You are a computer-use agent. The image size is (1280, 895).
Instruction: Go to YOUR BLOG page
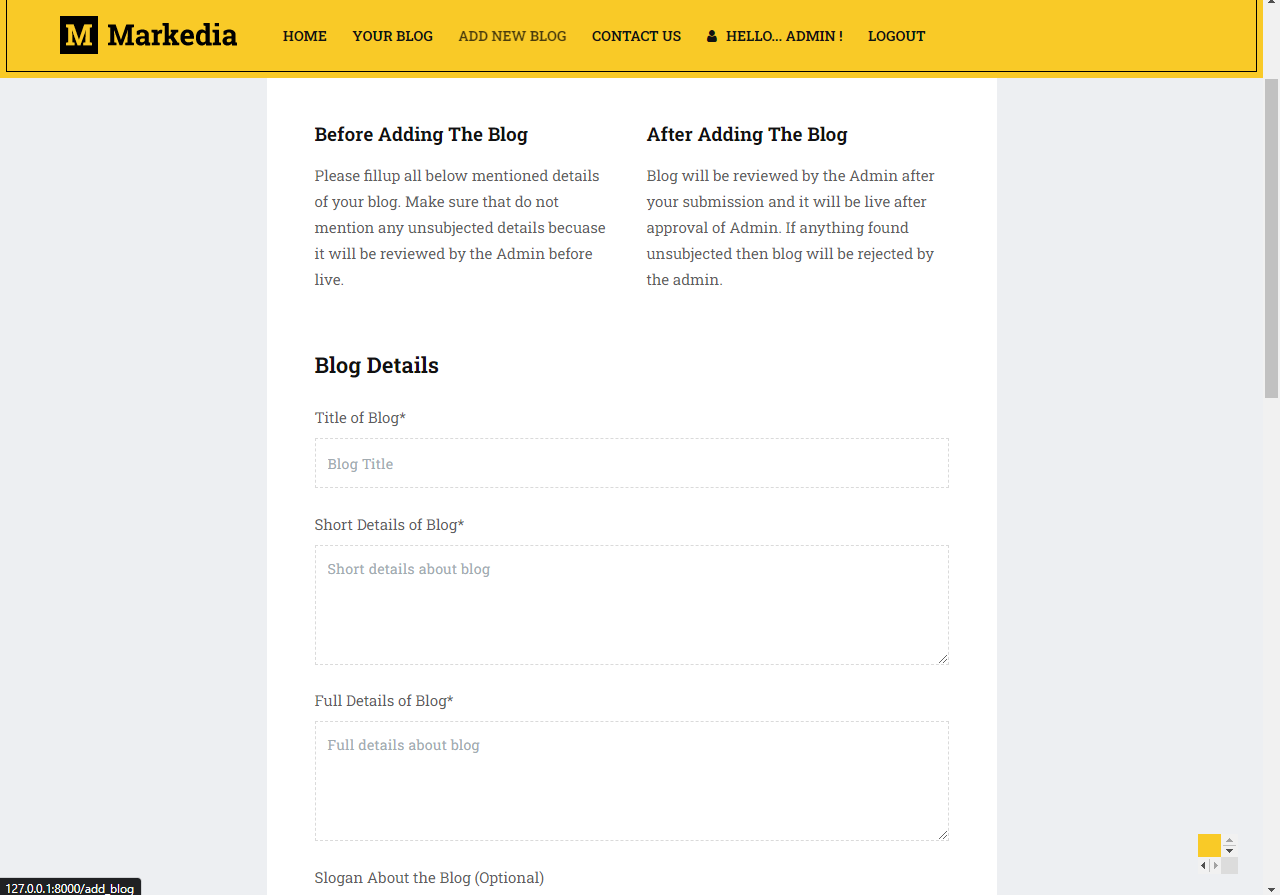(392, 36)
